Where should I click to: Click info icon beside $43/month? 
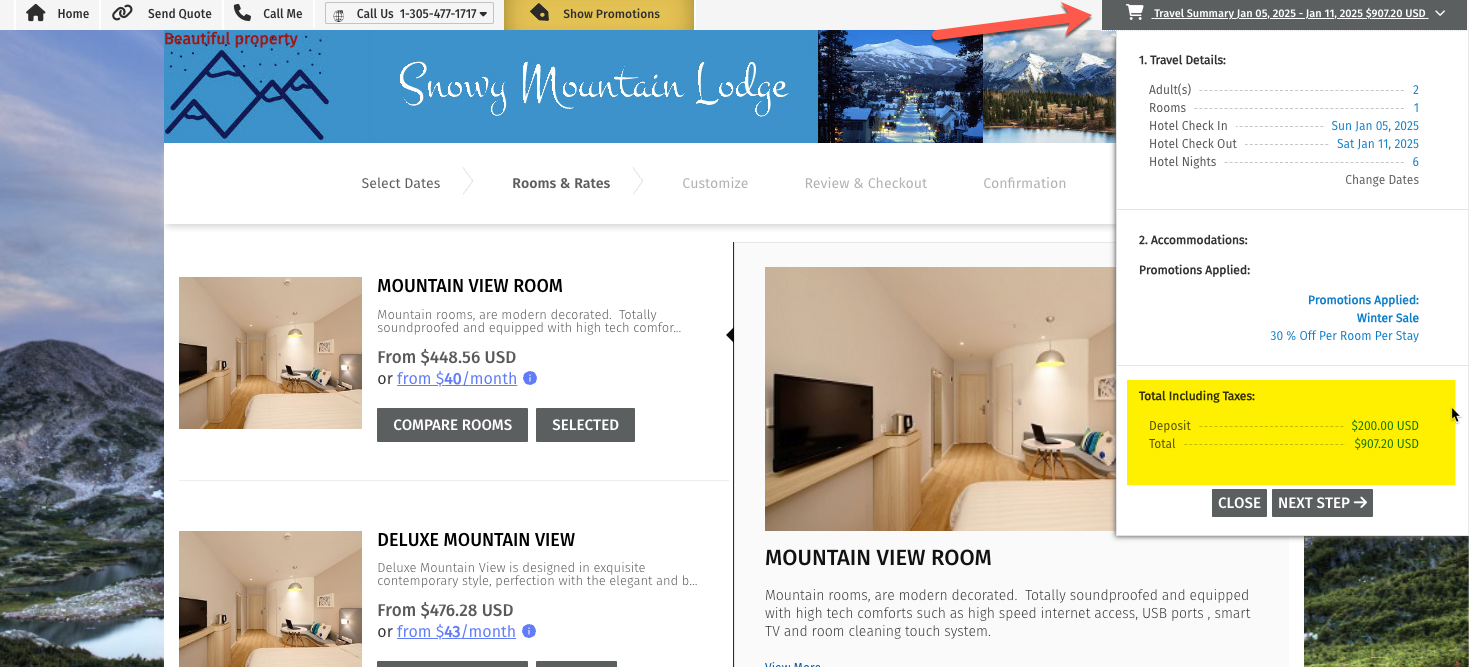pyautogui.click(x=529, y=631)
